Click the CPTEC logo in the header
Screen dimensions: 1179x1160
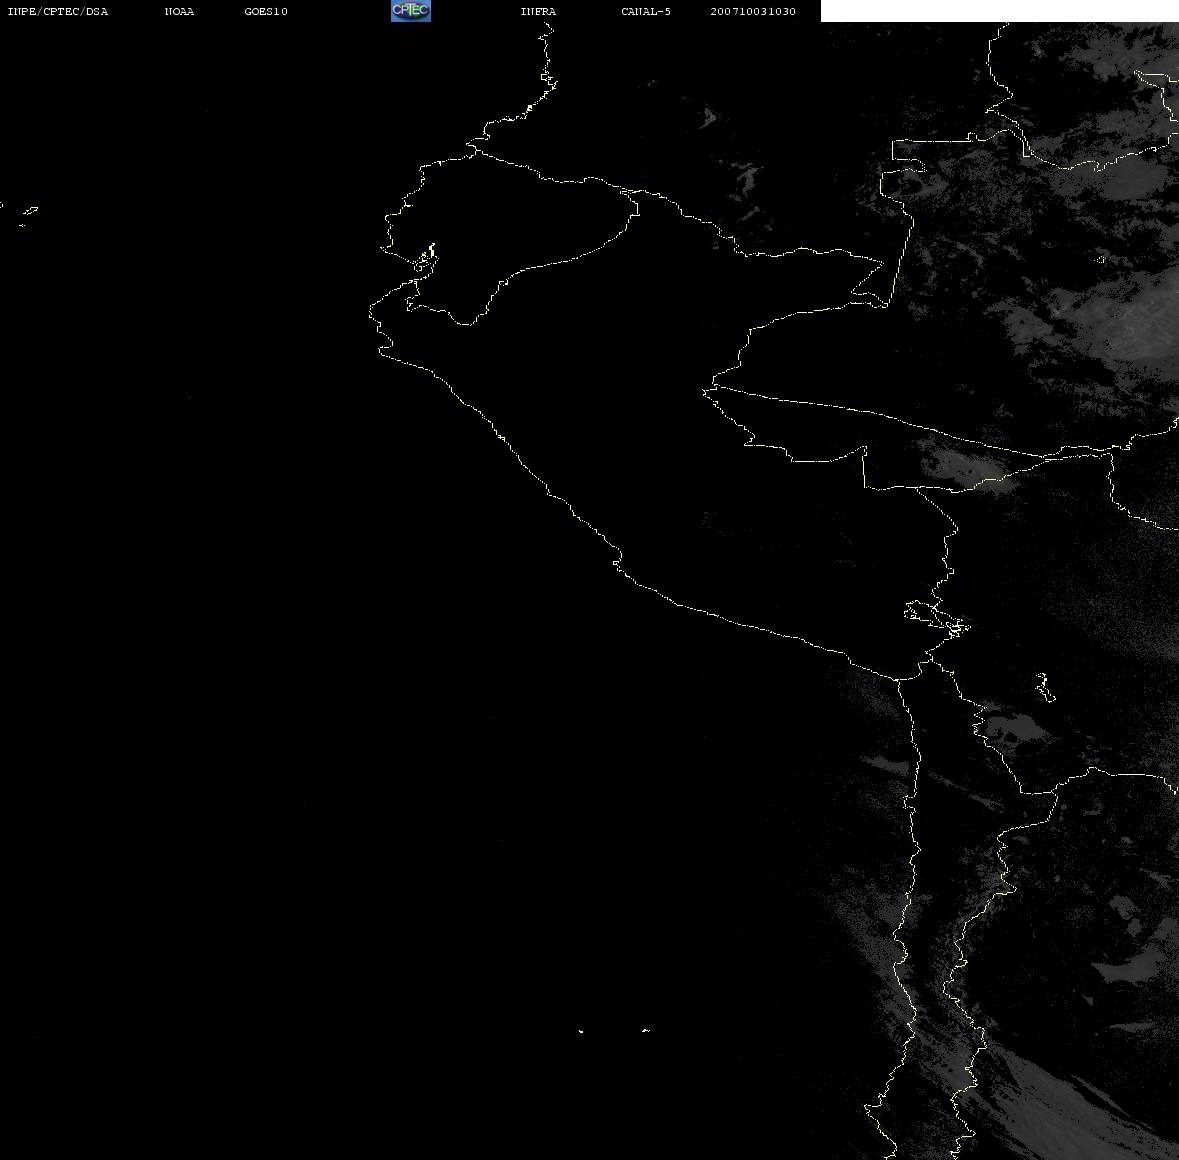tap(411, 11)
